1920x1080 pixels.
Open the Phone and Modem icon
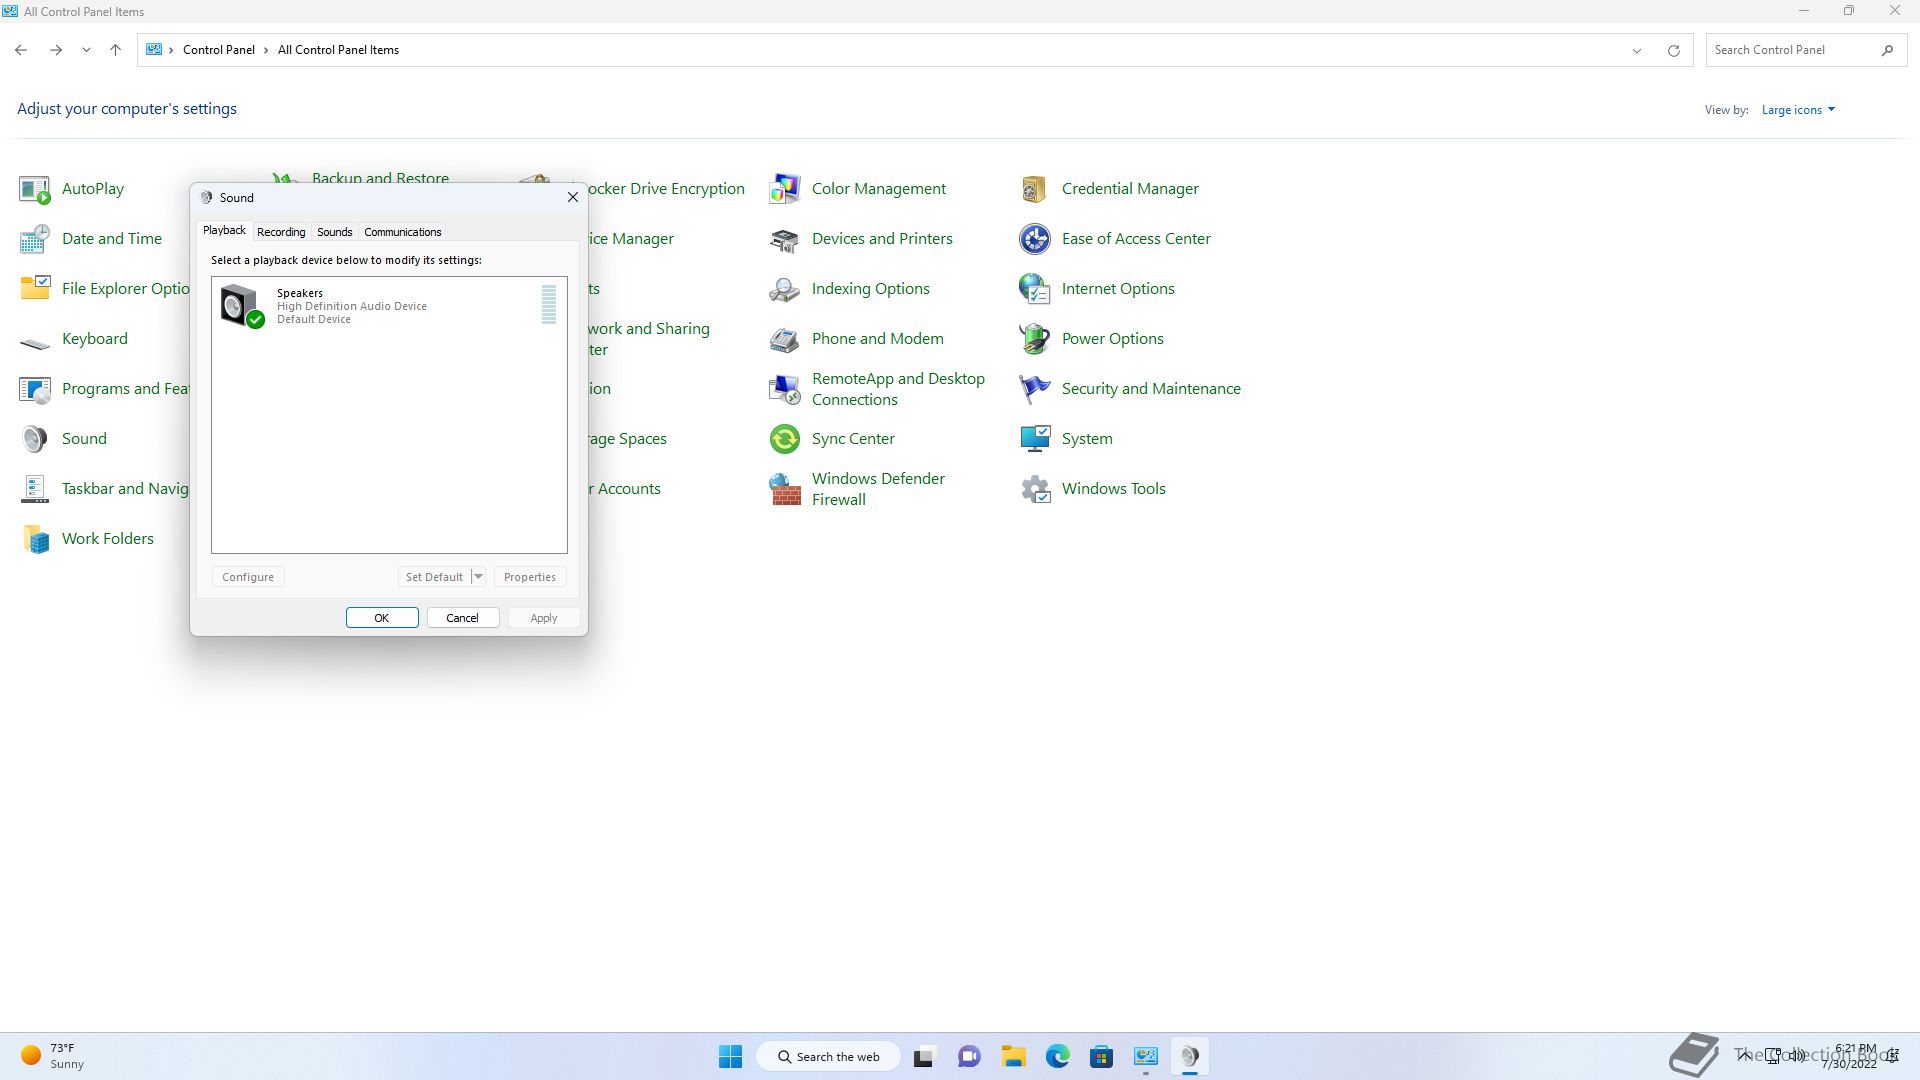click(785, 339)
